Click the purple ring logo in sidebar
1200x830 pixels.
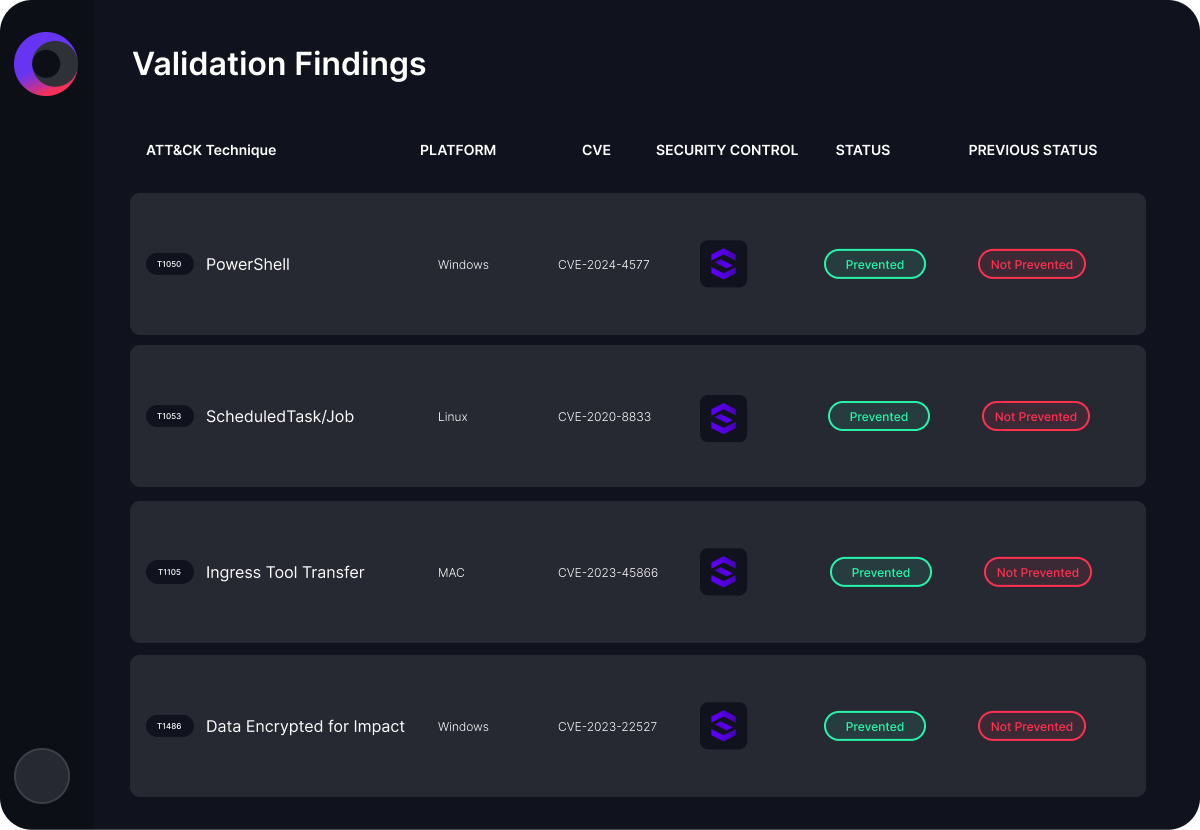pos(46,64)
